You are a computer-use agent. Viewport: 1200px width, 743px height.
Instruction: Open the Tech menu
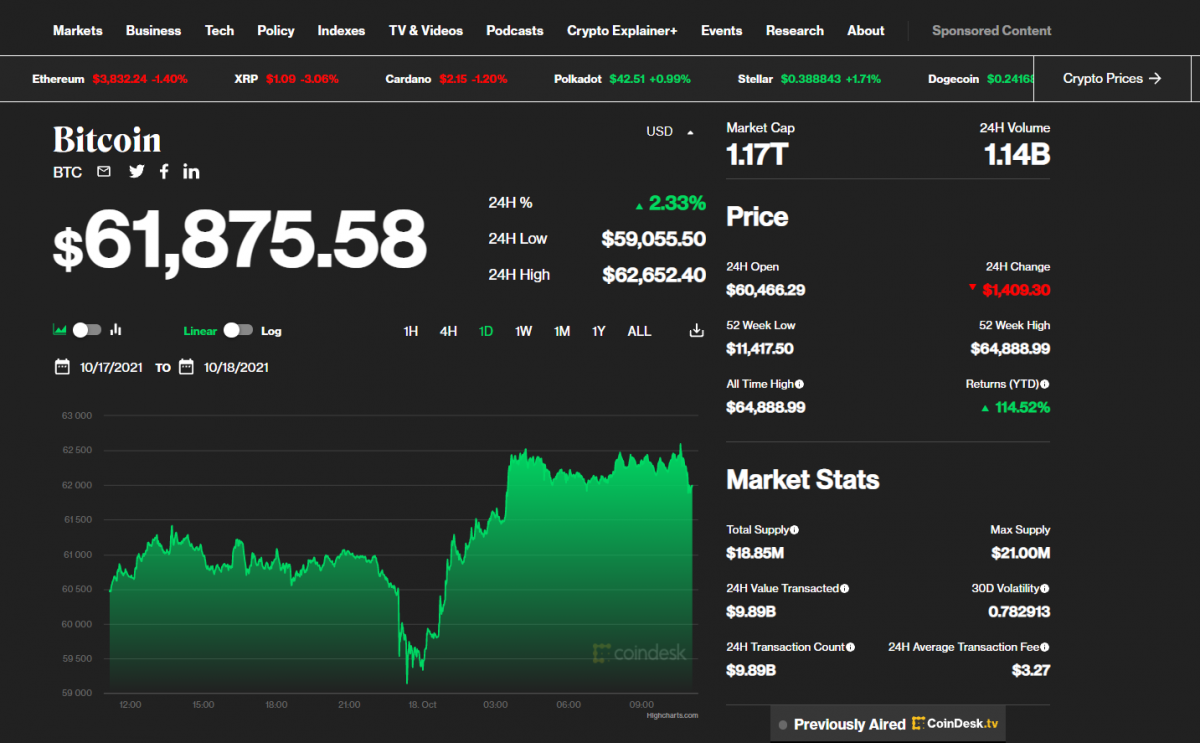pyautogui.click(x=220, y=30)
